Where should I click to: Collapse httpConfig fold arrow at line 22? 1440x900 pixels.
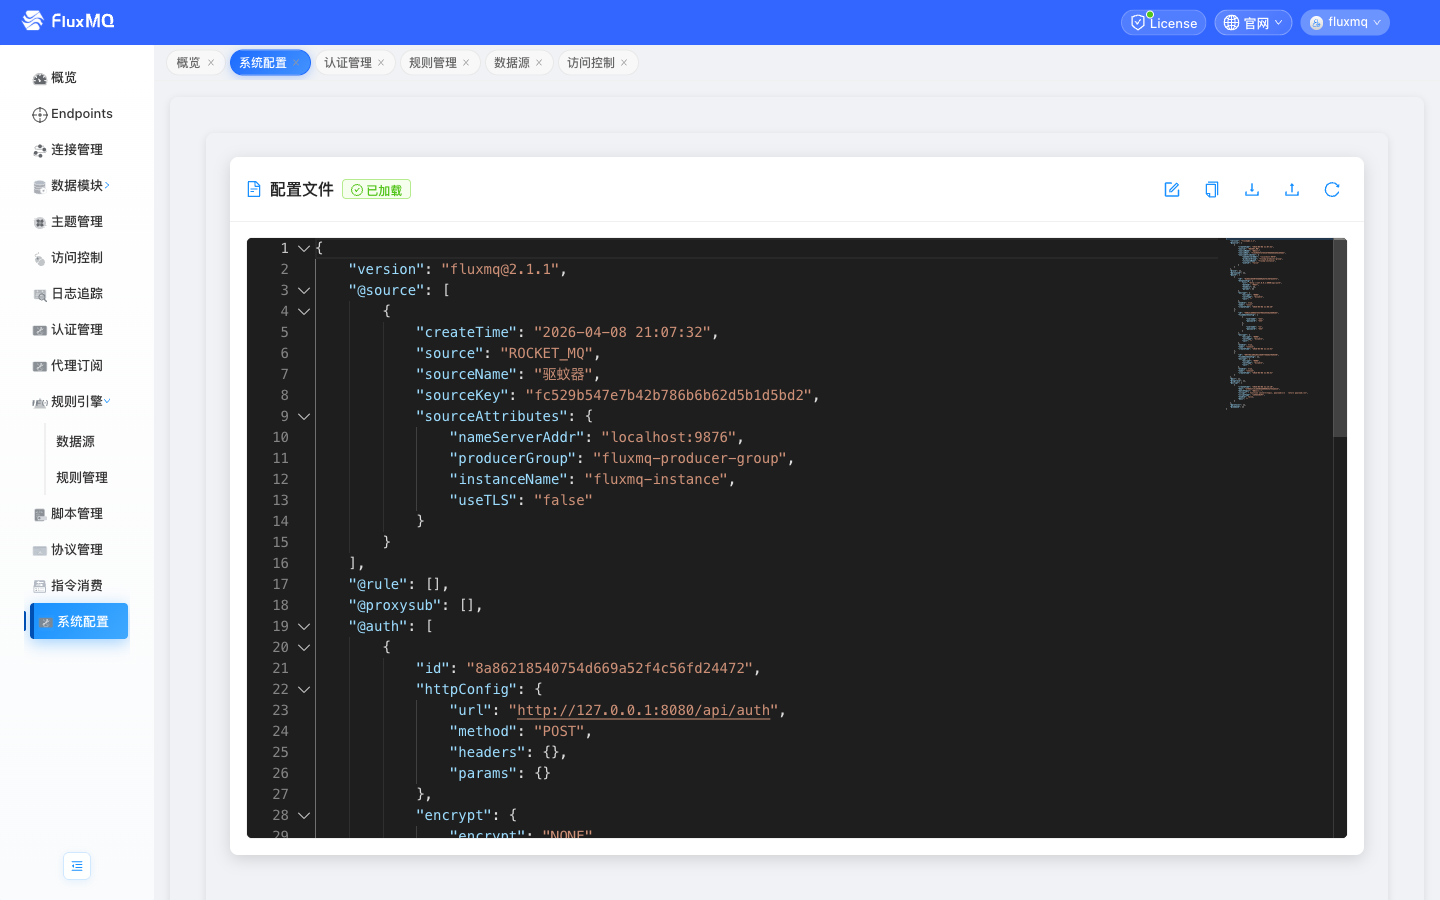(x=304, y=689)
